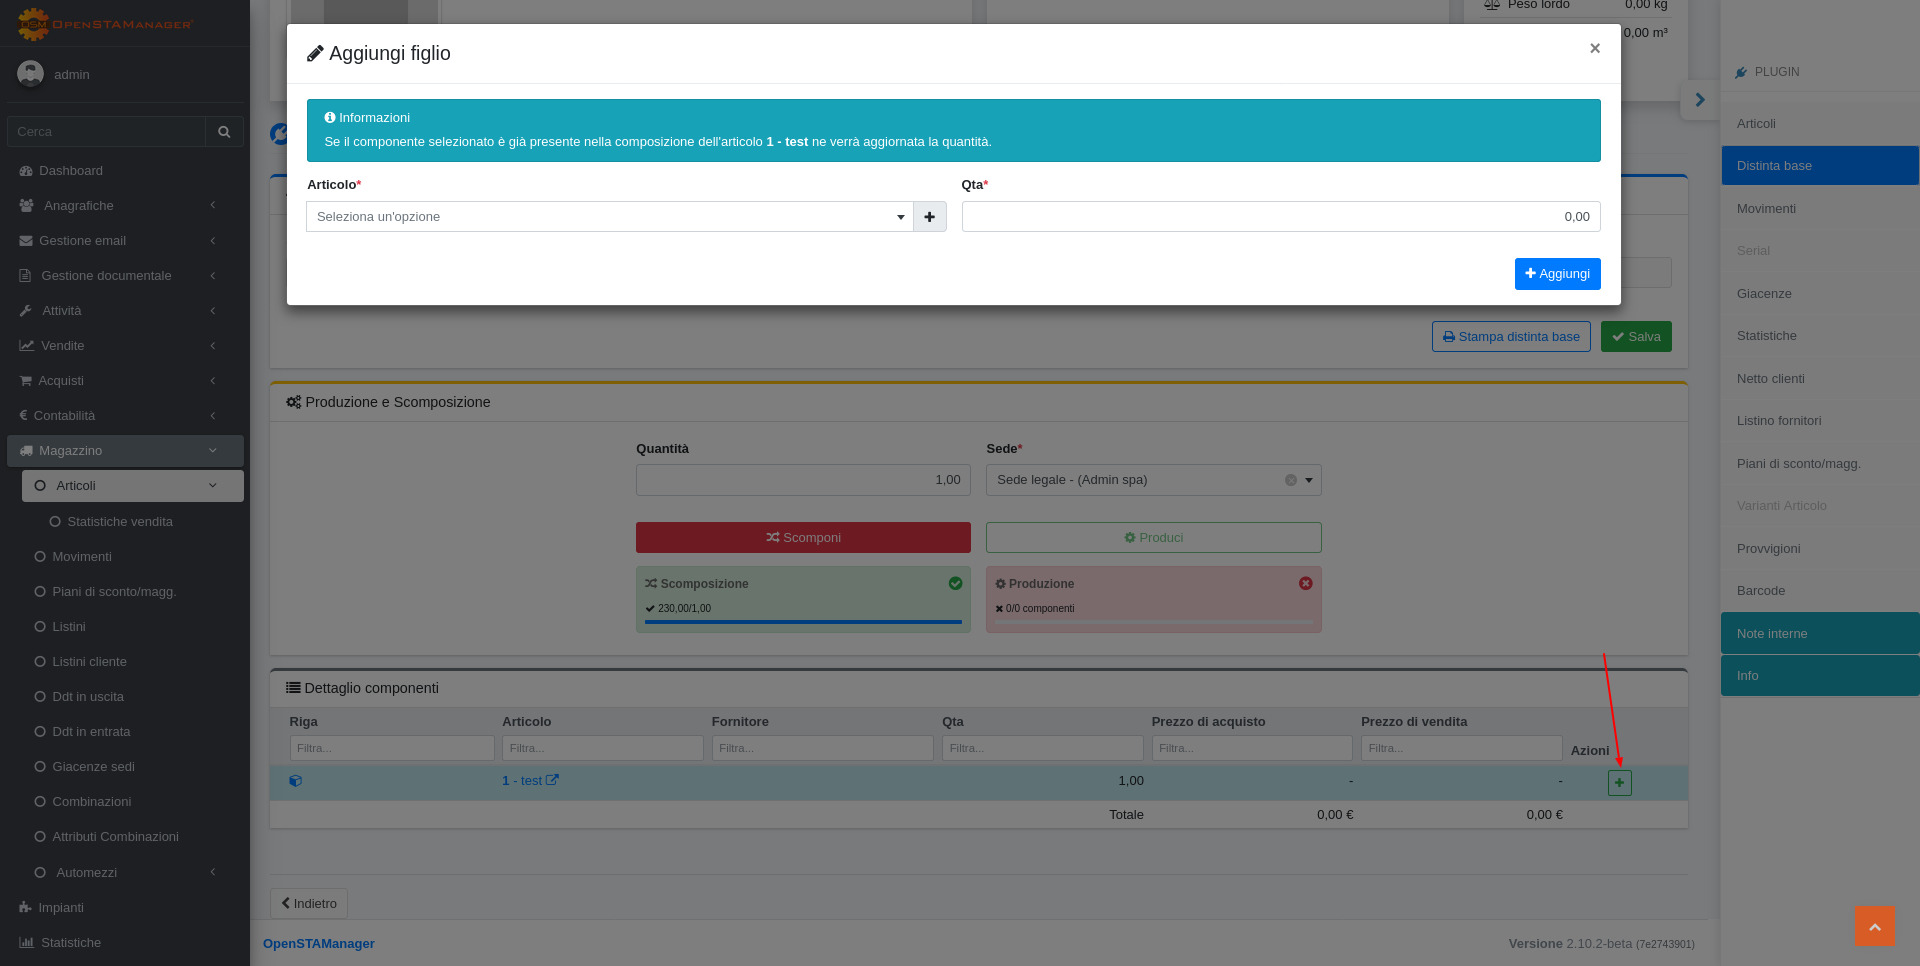Expand the Anagrafiche sidebar menu
The height and width of the screenshot is (966, 1920).
pyautogui.click(x=118, y=206)
